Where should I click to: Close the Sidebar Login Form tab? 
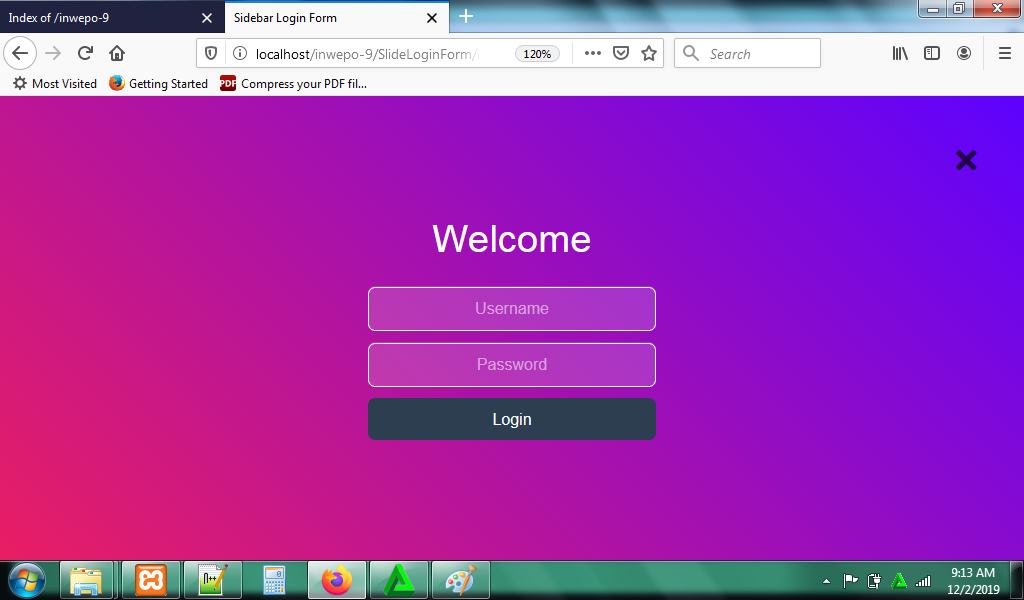click(x=432, y=18)
